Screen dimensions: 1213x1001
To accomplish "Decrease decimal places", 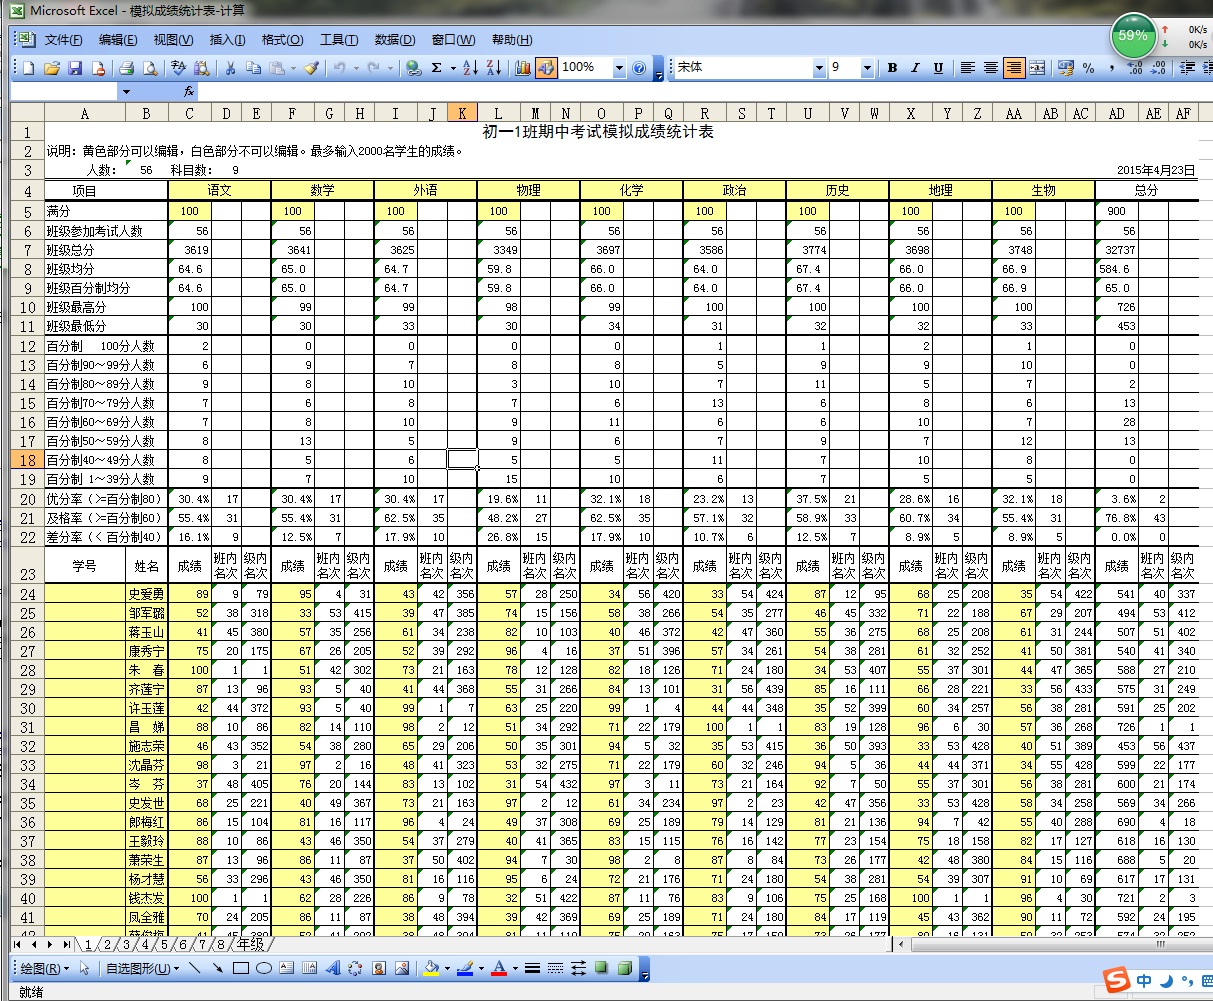I will point(1158,68).
